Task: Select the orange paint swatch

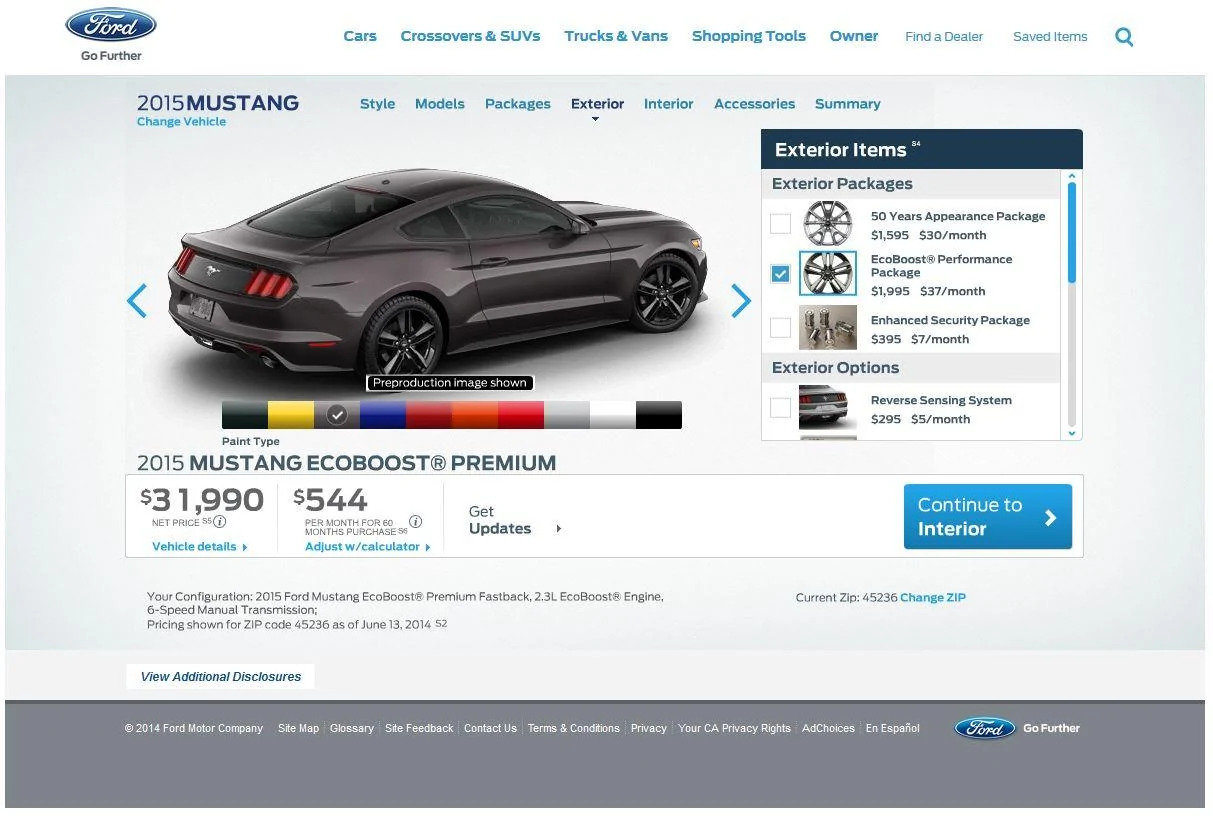Action: coord(475,415)
